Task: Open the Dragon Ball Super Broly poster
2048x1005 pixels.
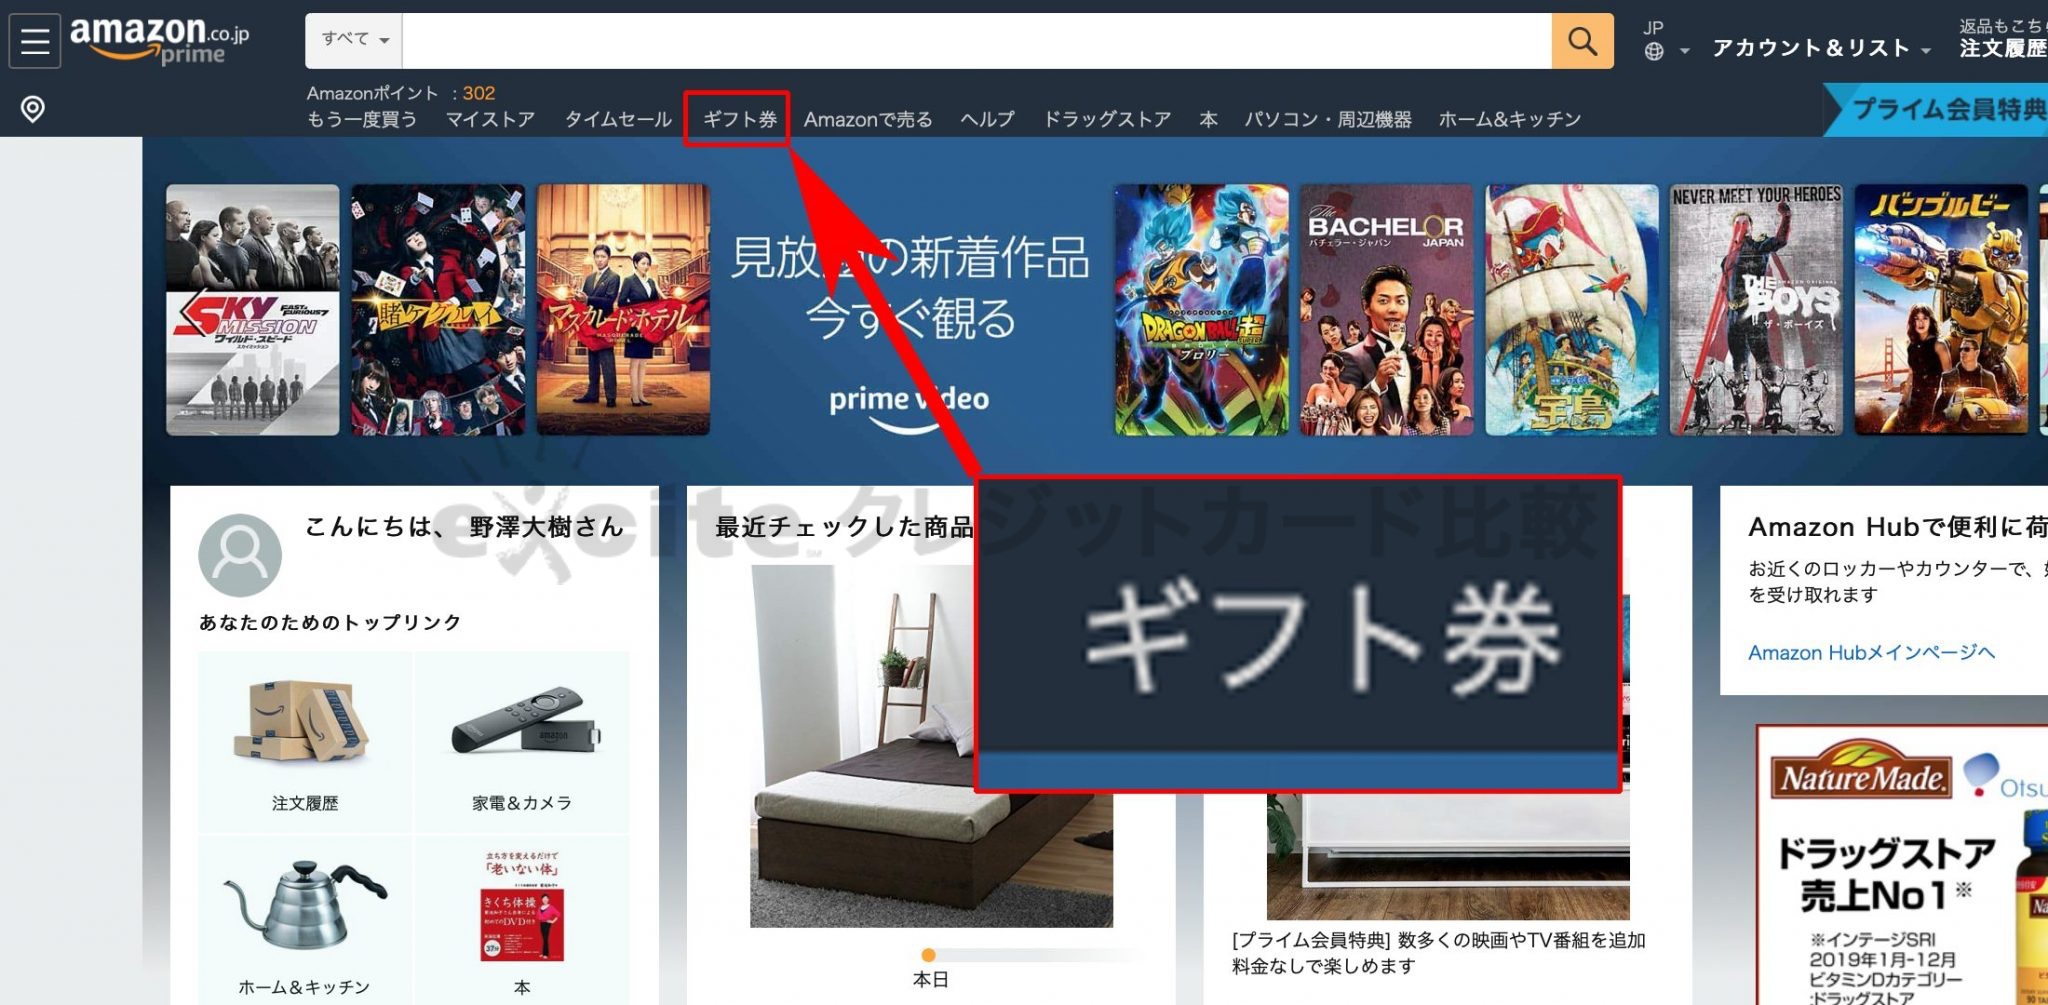Action: pyautogui.click(x=1201, y=310)
